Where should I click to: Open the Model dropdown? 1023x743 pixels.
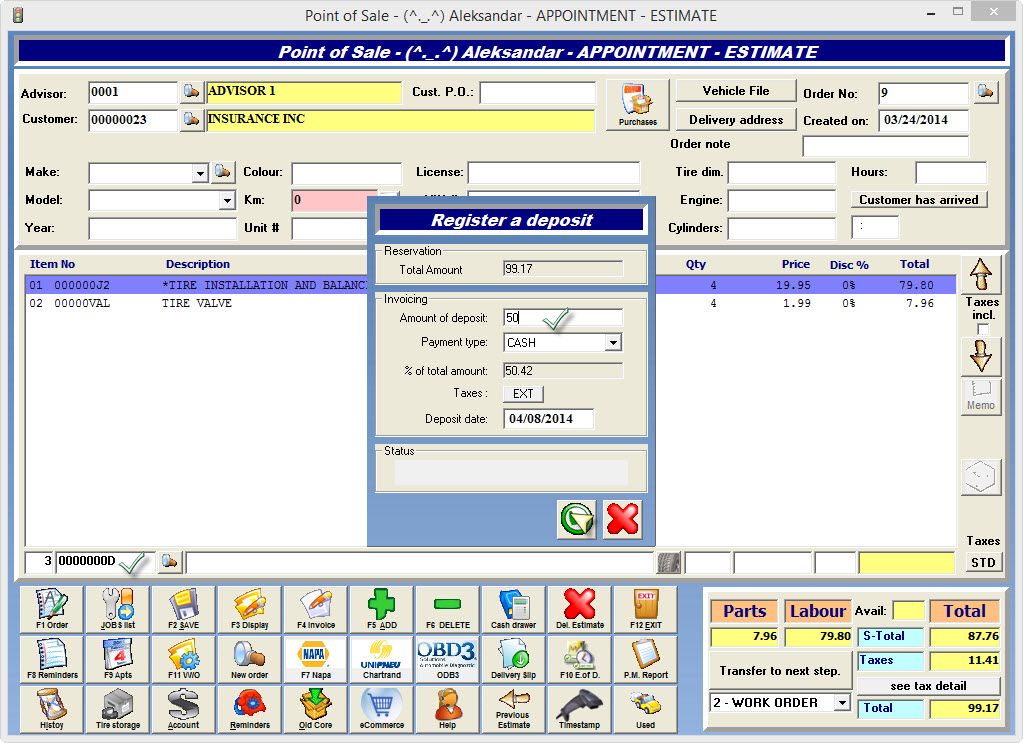click(x=227, y=200)
